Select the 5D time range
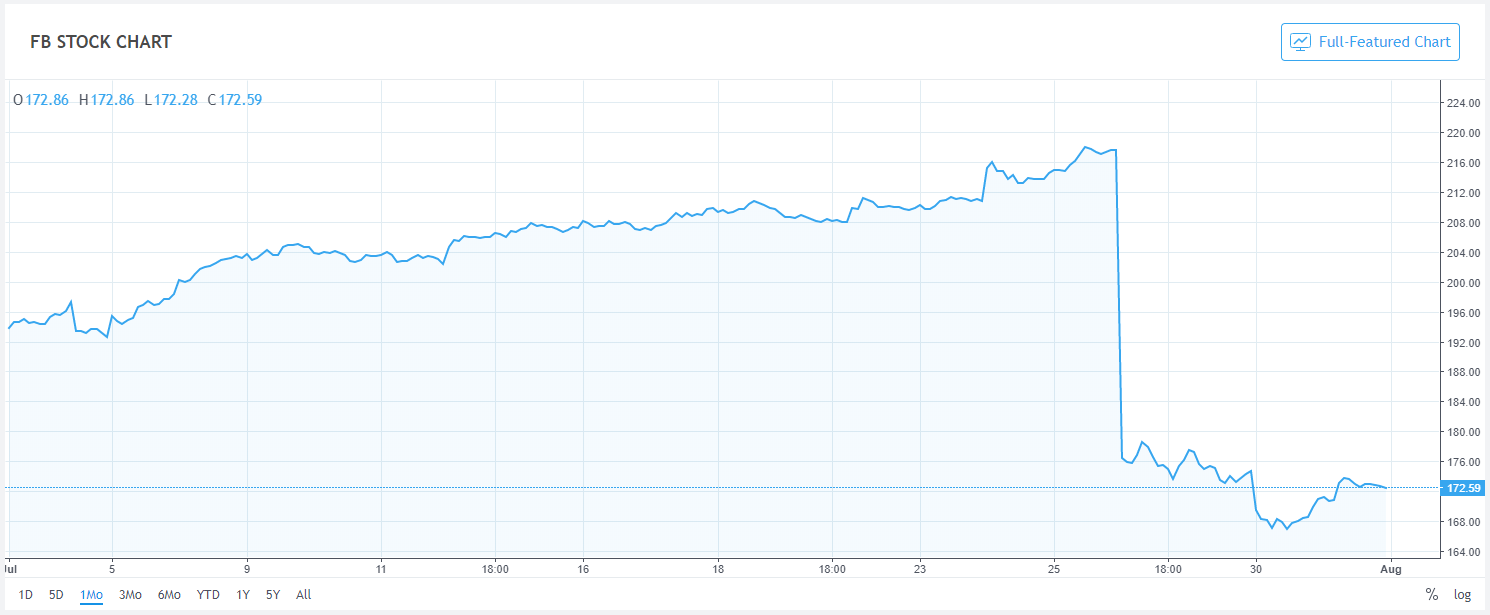The image size is (1490, 615). [56, 595]
